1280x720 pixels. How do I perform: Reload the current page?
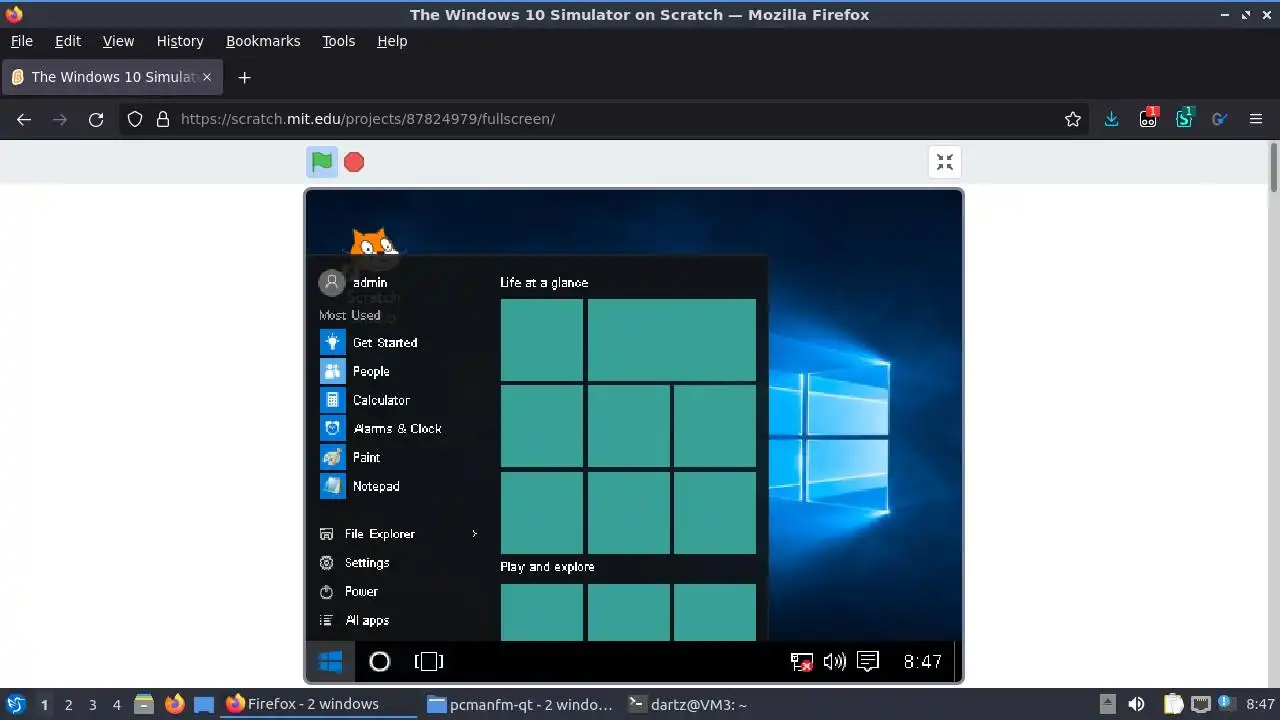96,119
